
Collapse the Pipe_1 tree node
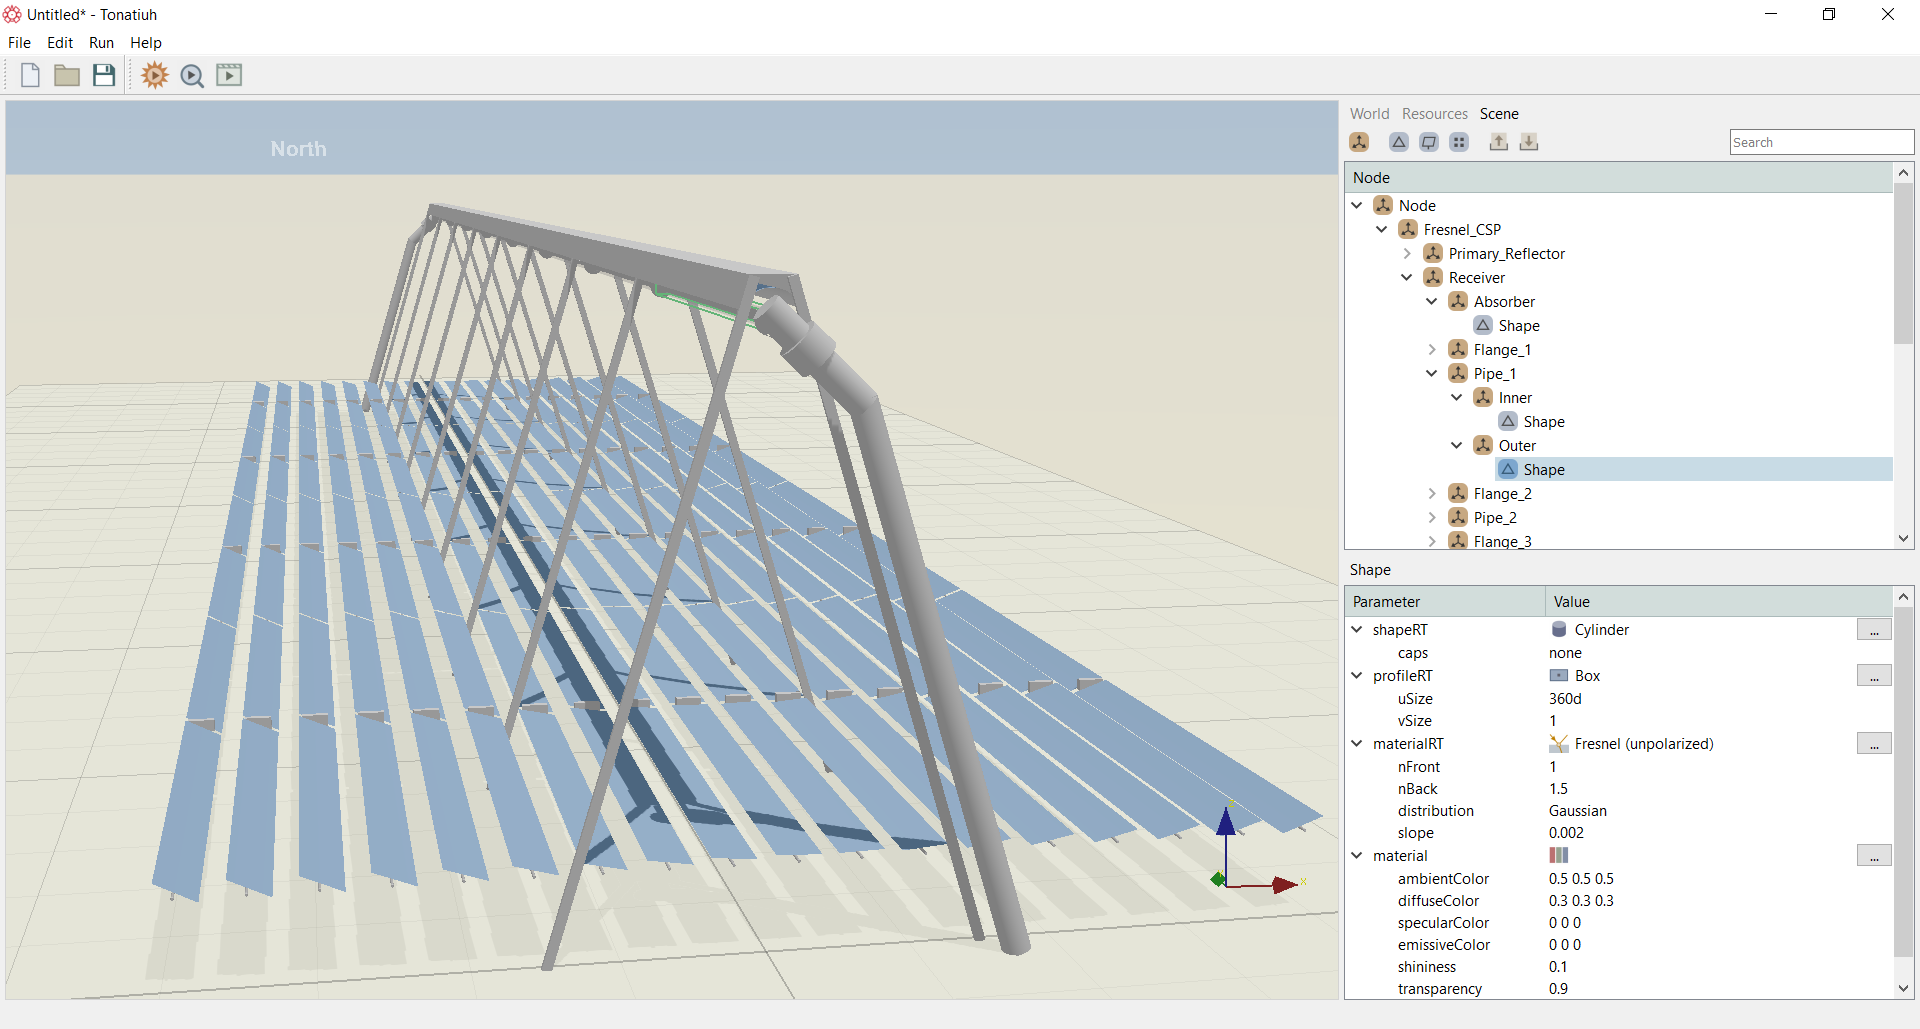point(1432,373)
